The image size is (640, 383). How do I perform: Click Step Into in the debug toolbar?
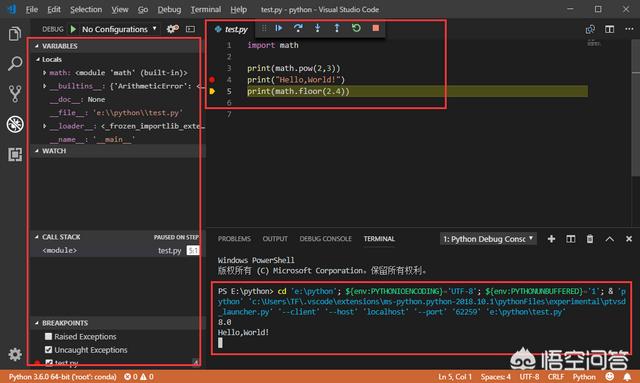tap(317, 28)
